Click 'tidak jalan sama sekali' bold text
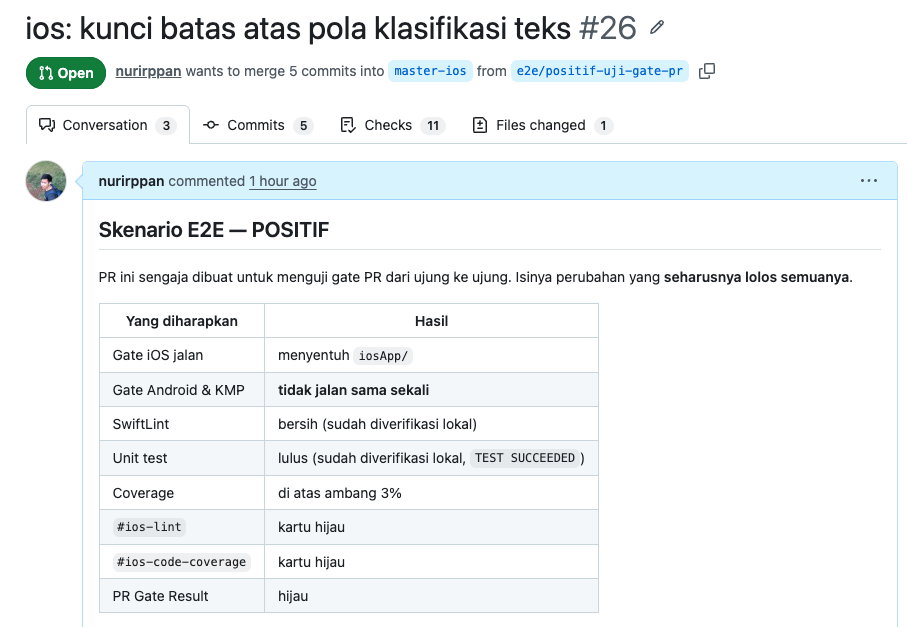 [353, 390]
